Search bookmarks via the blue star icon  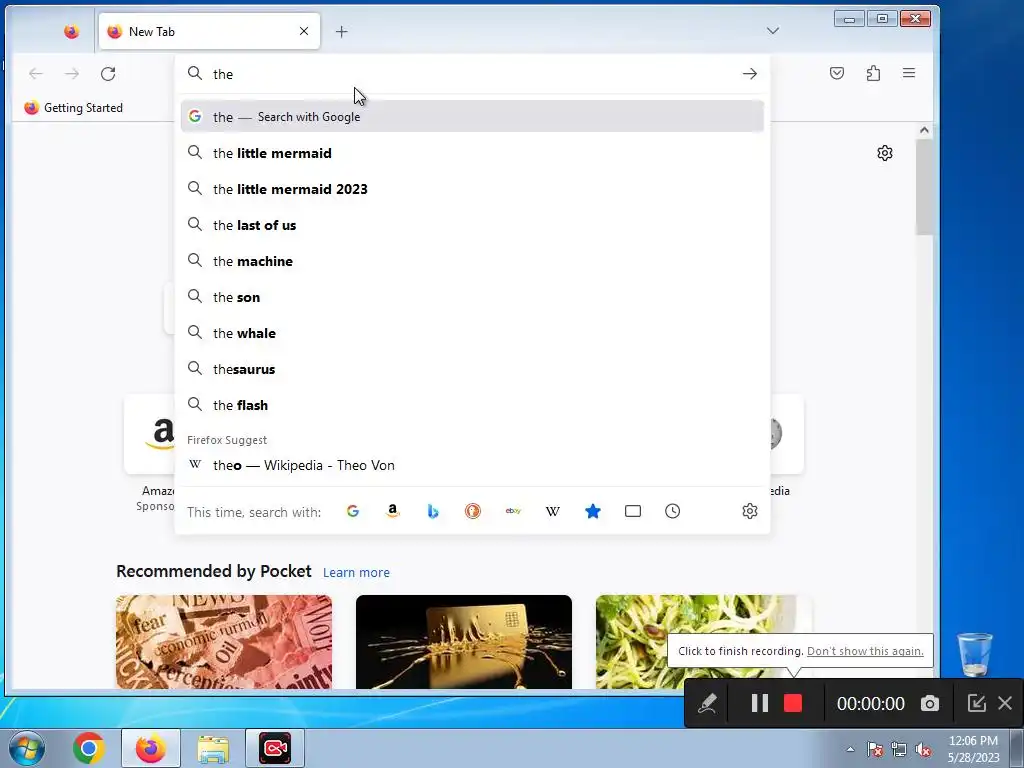[x=592, y=511]
